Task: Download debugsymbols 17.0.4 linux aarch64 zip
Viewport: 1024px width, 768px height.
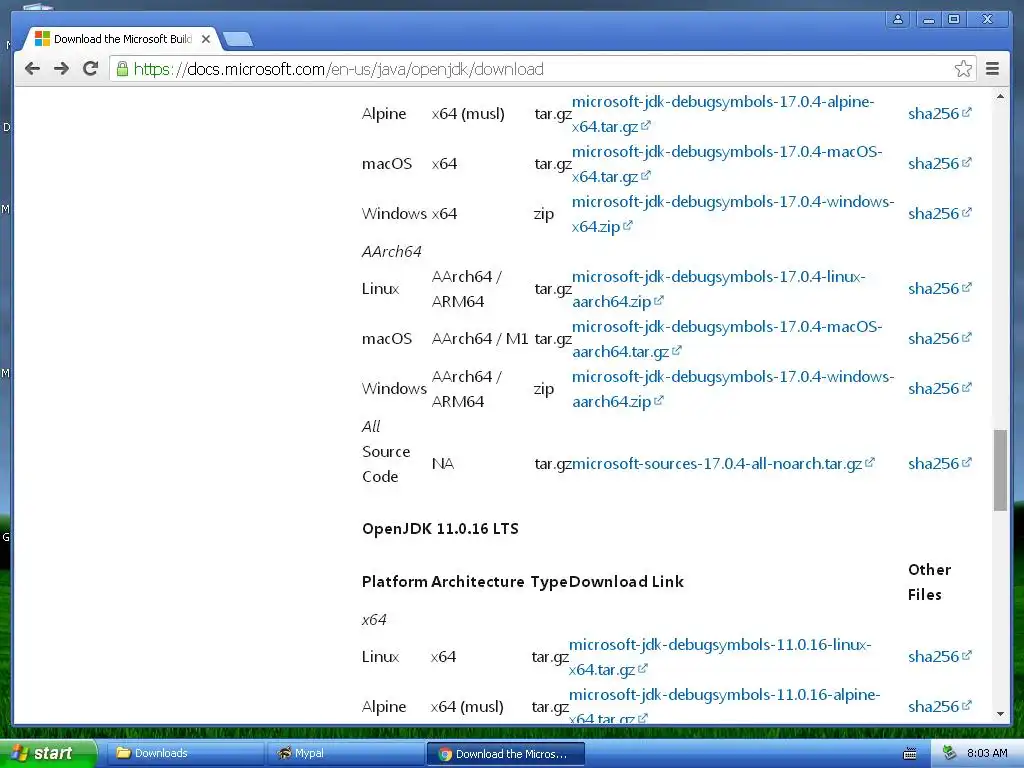Action: tap(719, 289)
